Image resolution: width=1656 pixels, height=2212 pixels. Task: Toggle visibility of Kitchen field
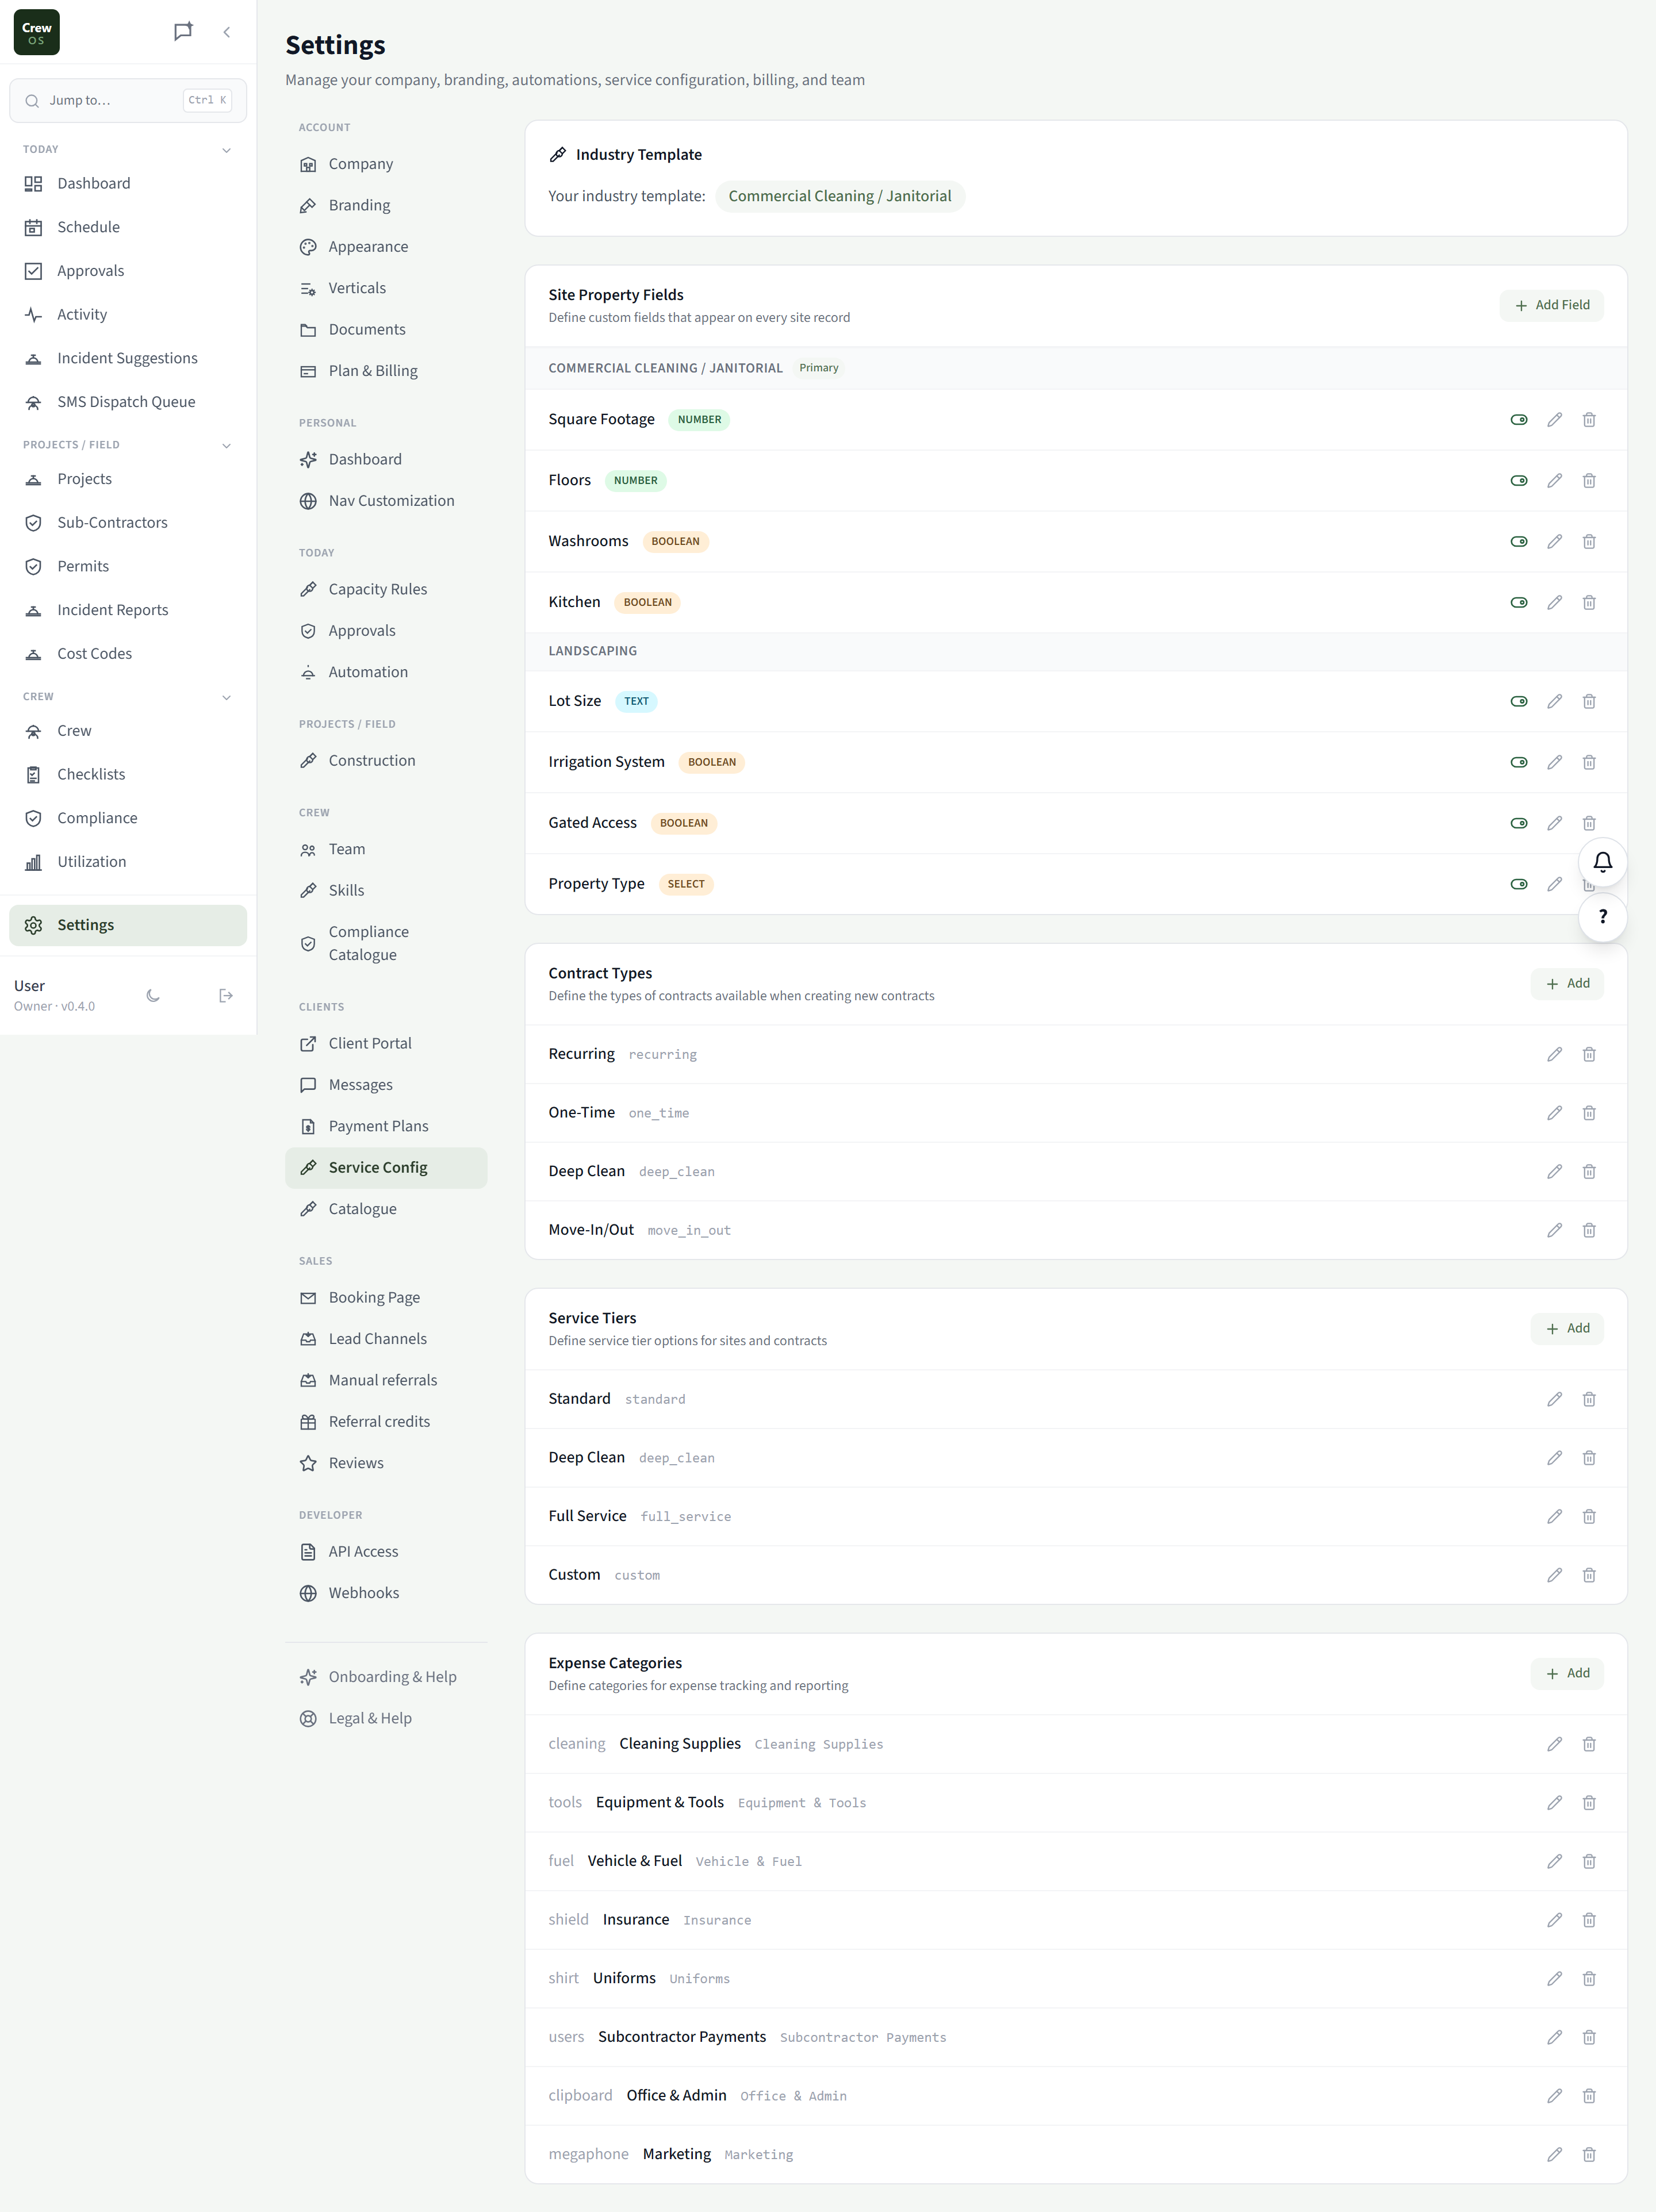click(1518, 603)
